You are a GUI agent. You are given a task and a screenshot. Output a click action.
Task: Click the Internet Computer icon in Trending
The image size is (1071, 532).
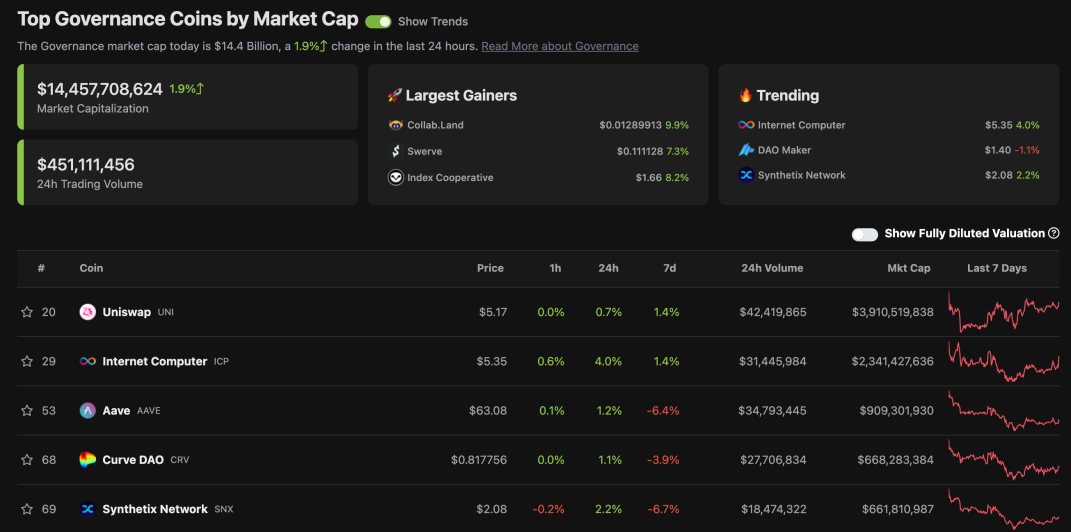point(745,125)
